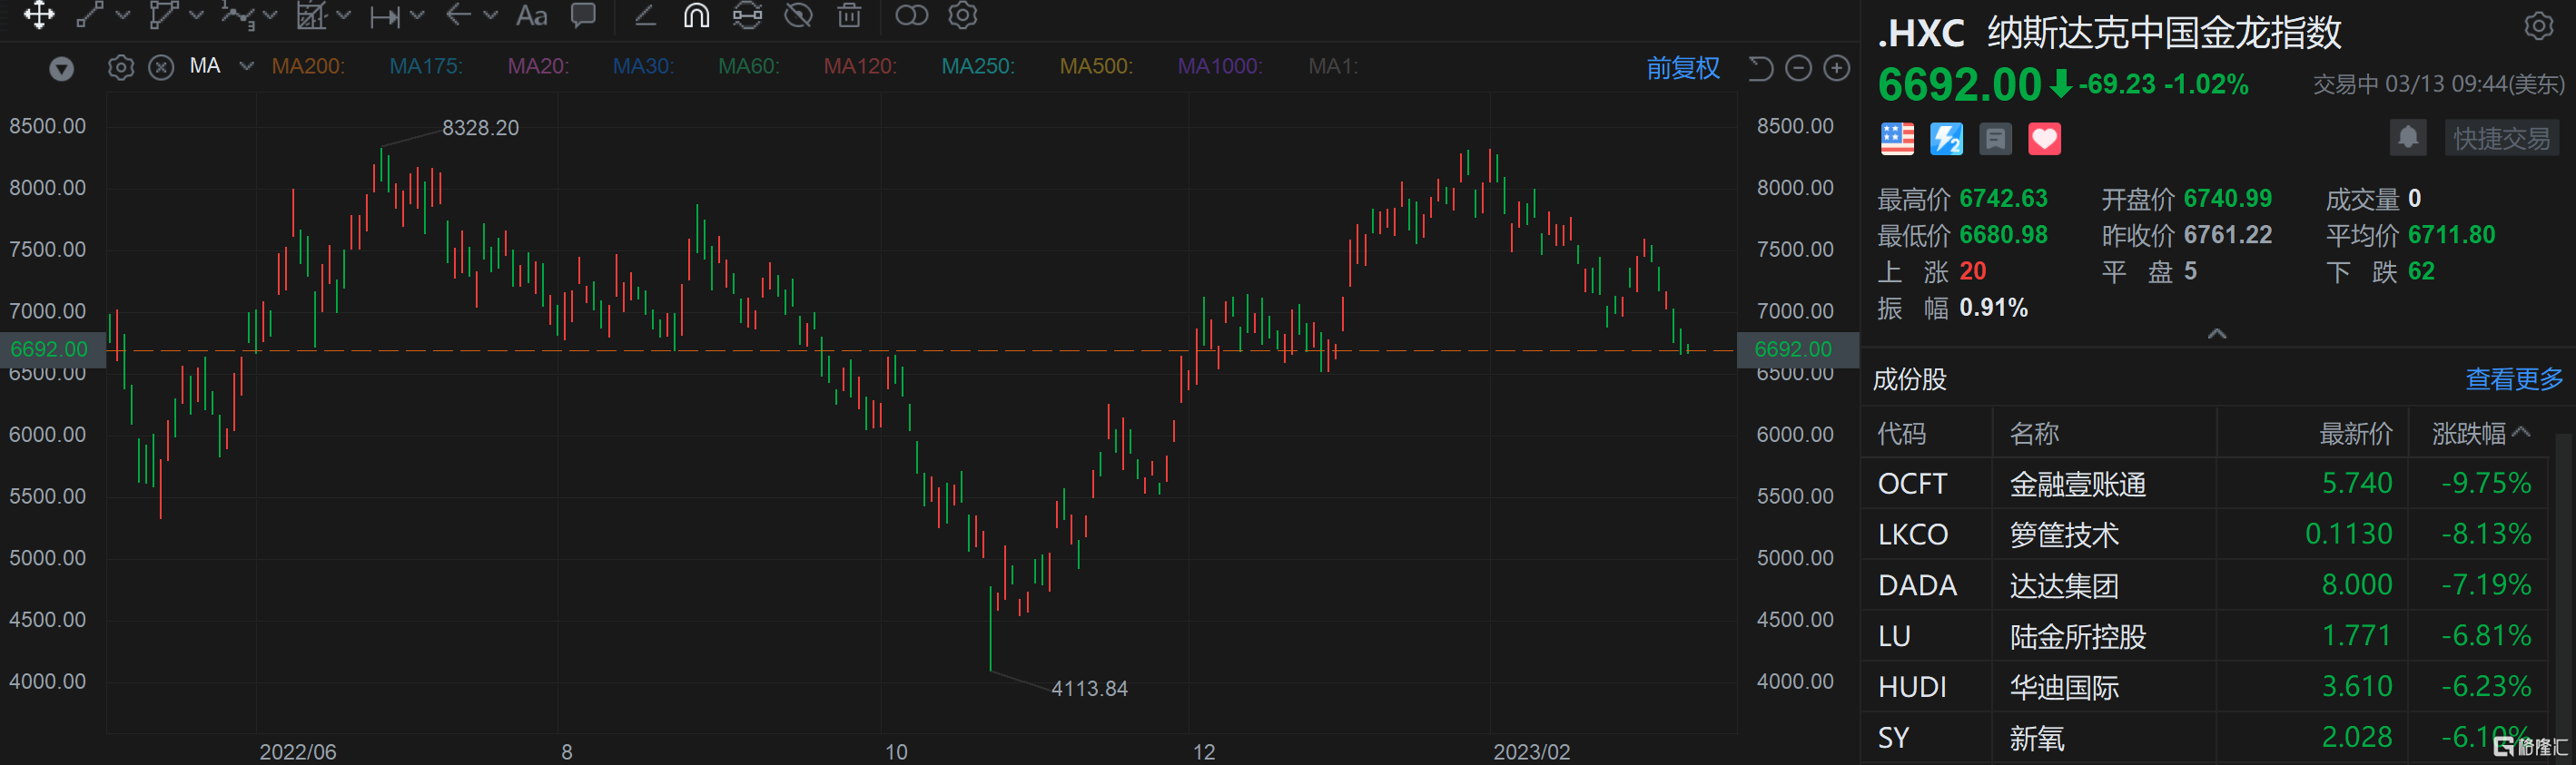Screen dimensions: 2576x765
Task: Open price alert bell icon
Action: tap(2408, 138)
